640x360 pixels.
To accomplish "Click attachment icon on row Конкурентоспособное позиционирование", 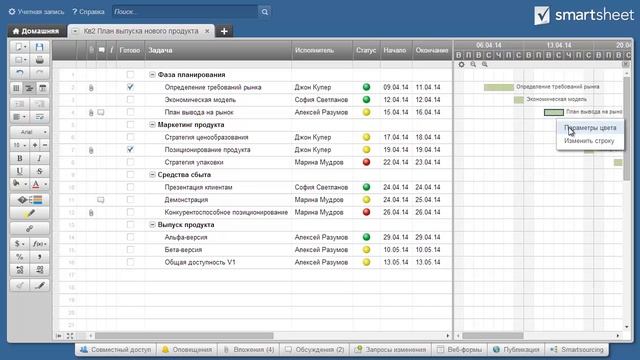I will [91, 213].
